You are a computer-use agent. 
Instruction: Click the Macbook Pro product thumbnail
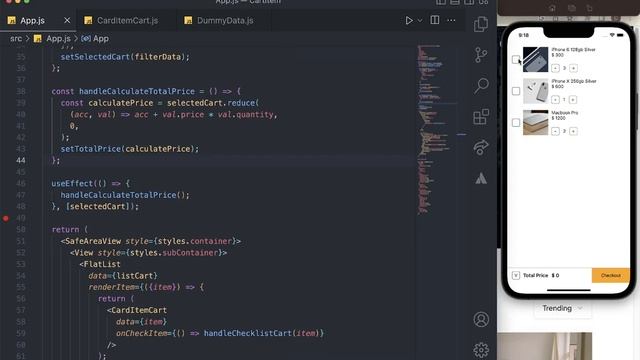[536, 122]
